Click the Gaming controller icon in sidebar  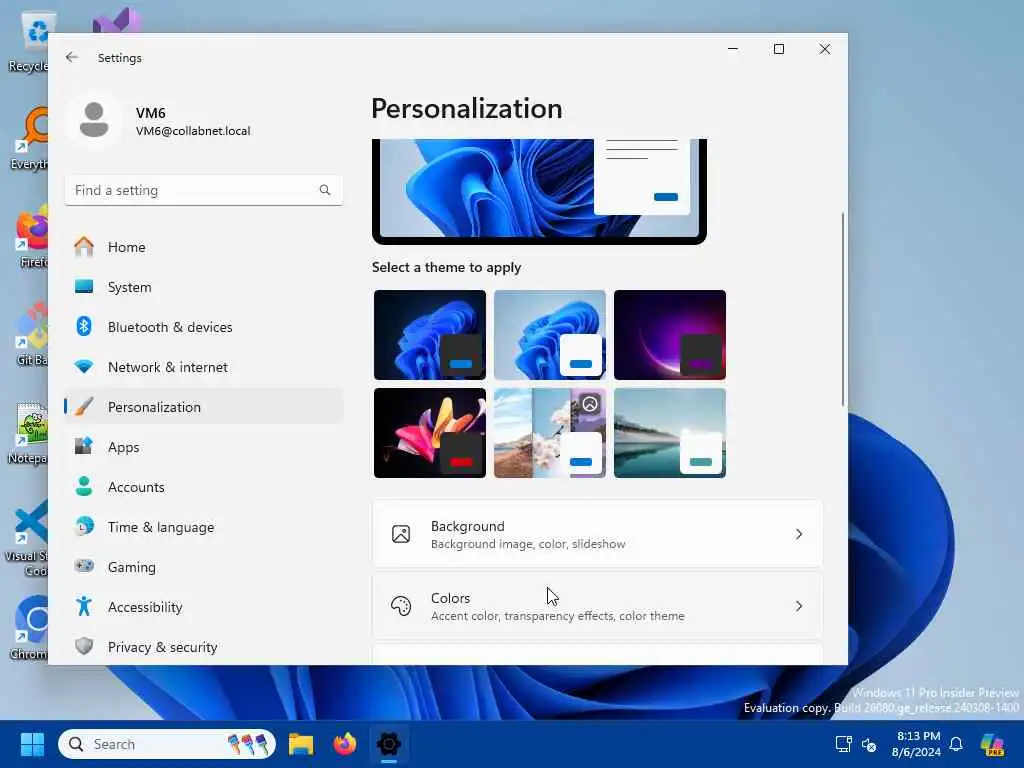pyautogui.click(x=84, y=566)
